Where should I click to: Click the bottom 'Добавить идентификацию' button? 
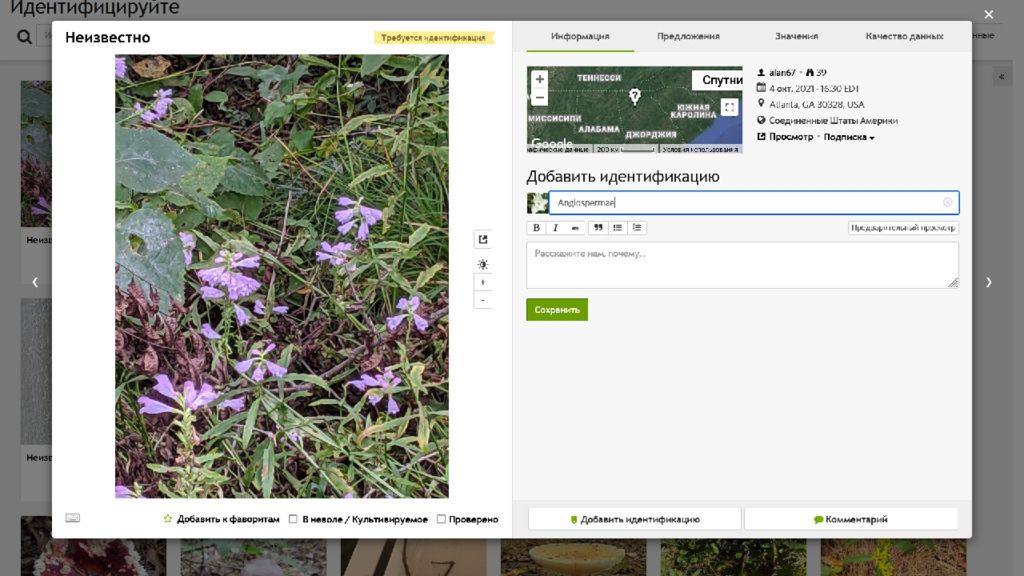pyautogui.click(x=634, y=519)
